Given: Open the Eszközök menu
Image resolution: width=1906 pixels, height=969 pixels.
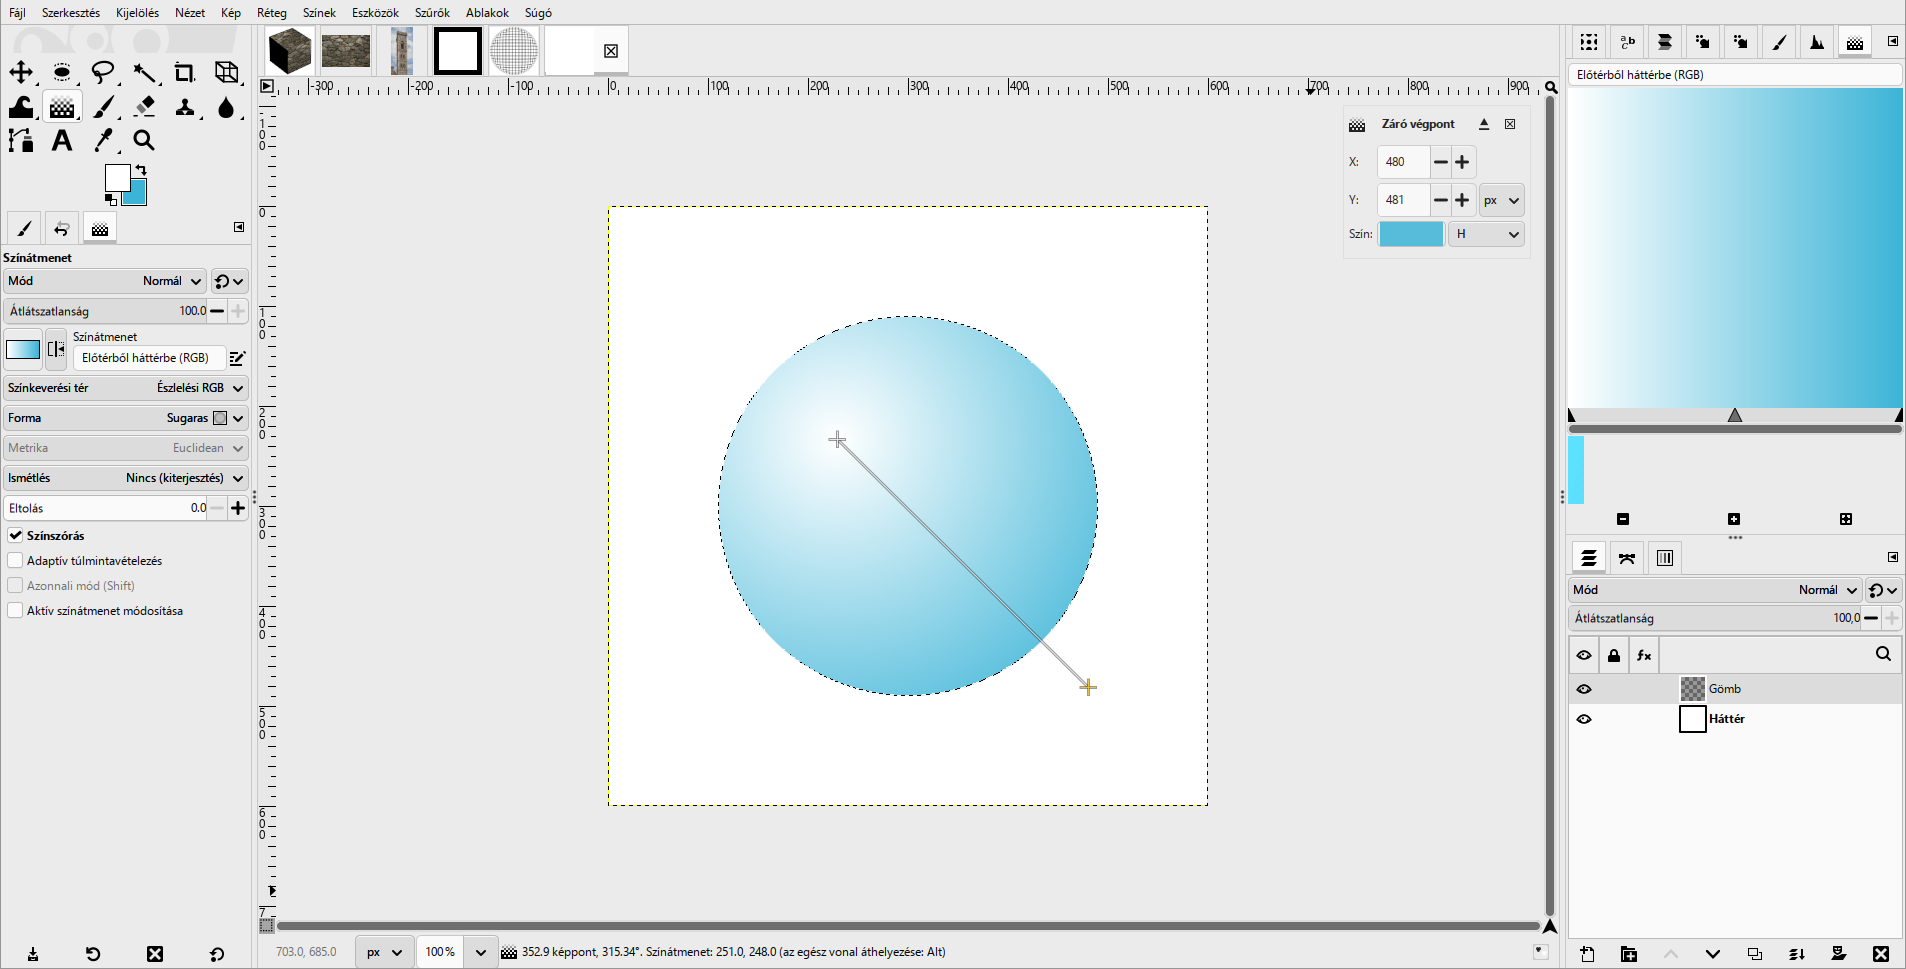Looking at the screenshot, I should [375, 13].
